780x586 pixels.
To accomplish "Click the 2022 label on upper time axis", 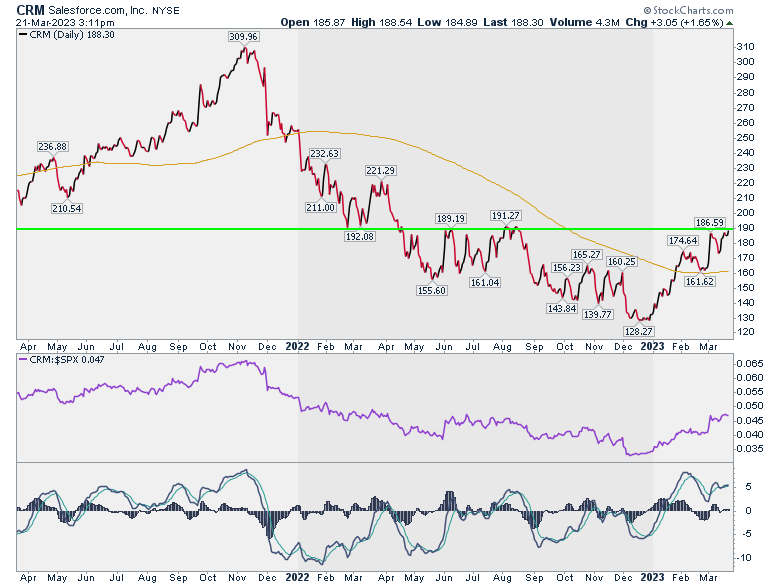I will (297, 346).
